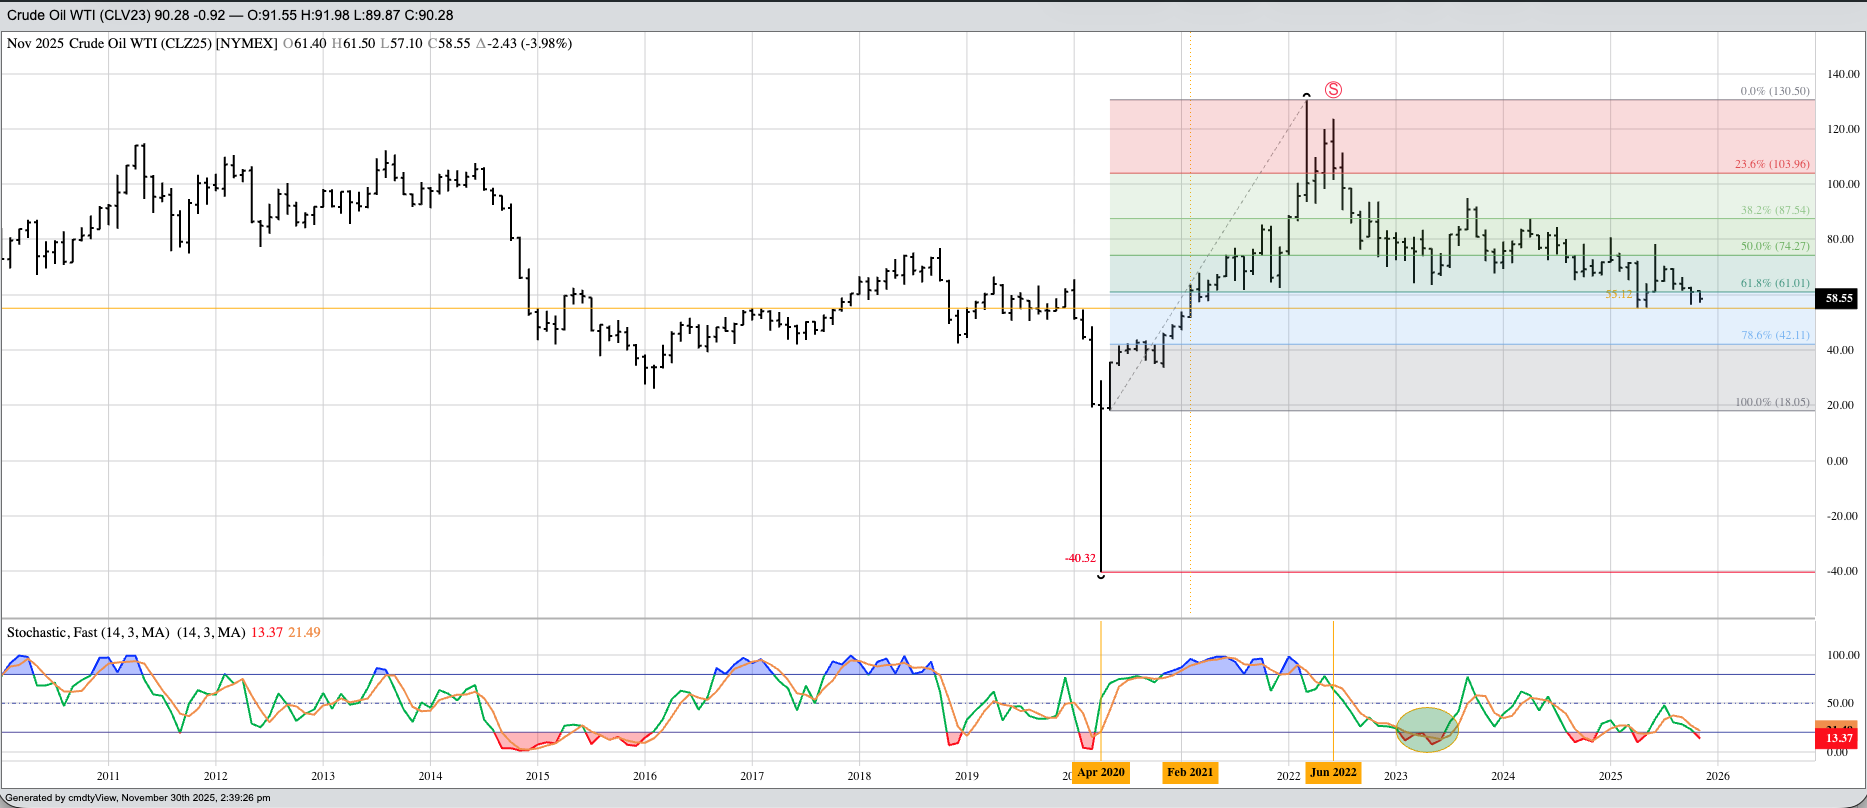
Task: Select the 100.0% (18.05) Fibonacci label
Action: click(1771, 402)
